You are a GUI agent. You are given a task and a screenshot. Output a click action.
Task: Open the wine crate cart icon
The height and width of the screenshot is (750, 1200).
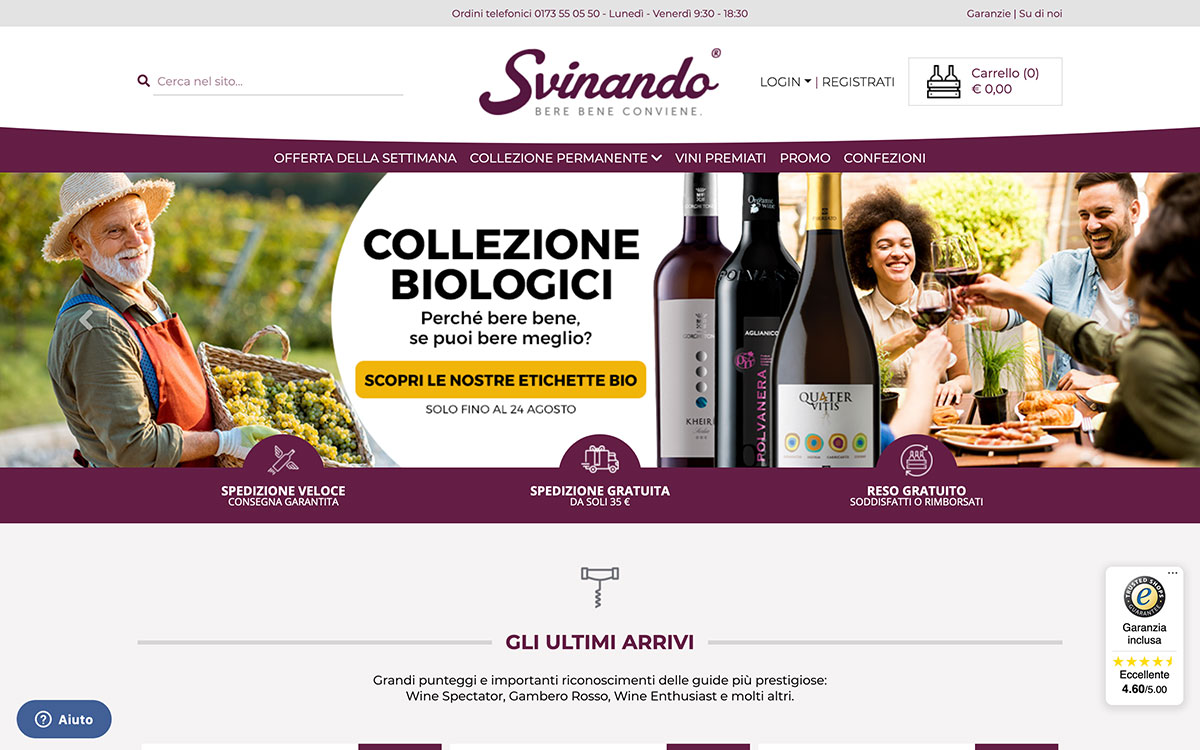click(x=943, y=81)
